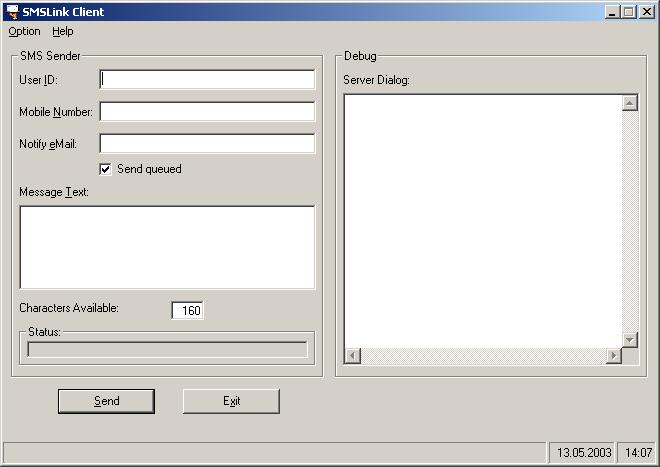This screenshot has width=660, height=467.
Task: Click the Status progress bar
Action: coord(167,350)
